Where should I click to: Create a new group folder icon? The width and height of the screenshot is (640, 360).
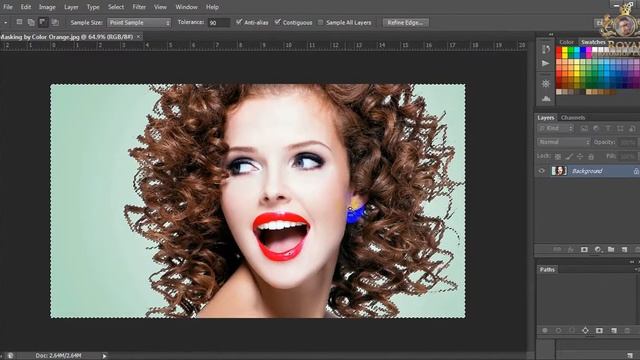tap(611, 249)
